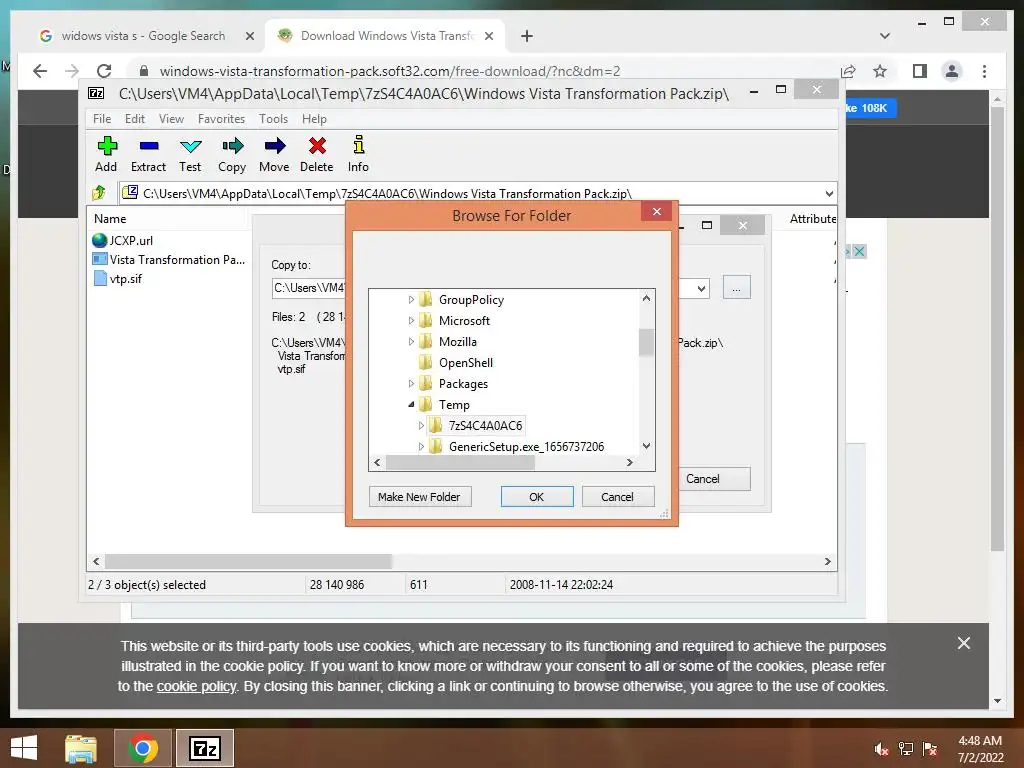Image resolution: width=1024 pixels, height=768 pixels.
Task: Expand the Microsoft folder node
Action: (411, 321)
